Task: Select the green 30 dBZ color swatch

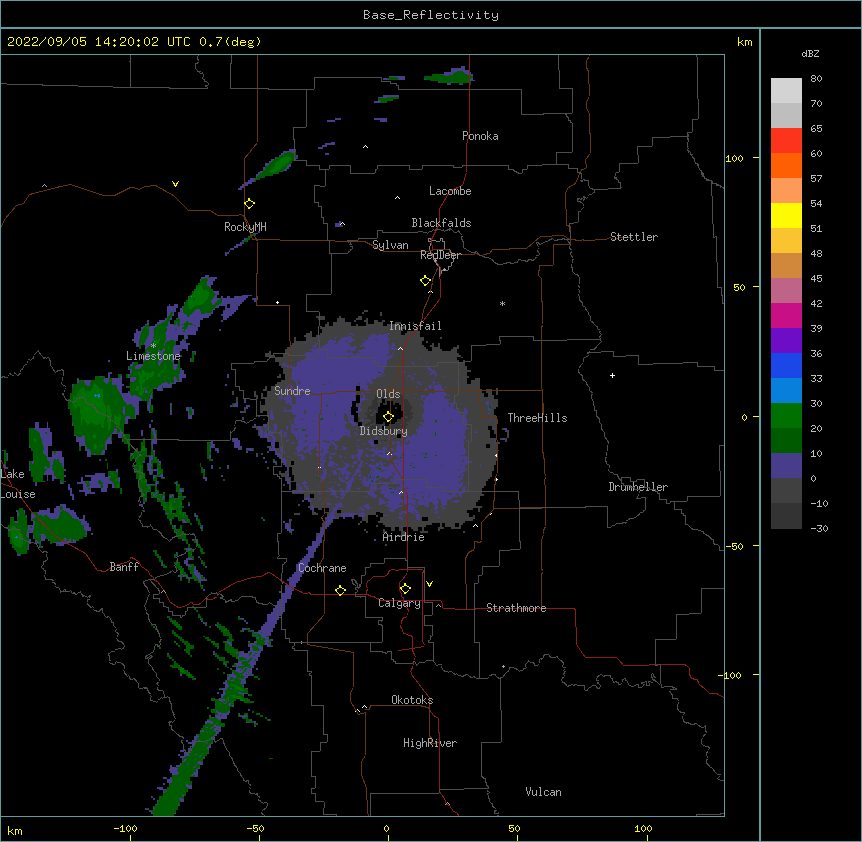Action: coord(786,416)
